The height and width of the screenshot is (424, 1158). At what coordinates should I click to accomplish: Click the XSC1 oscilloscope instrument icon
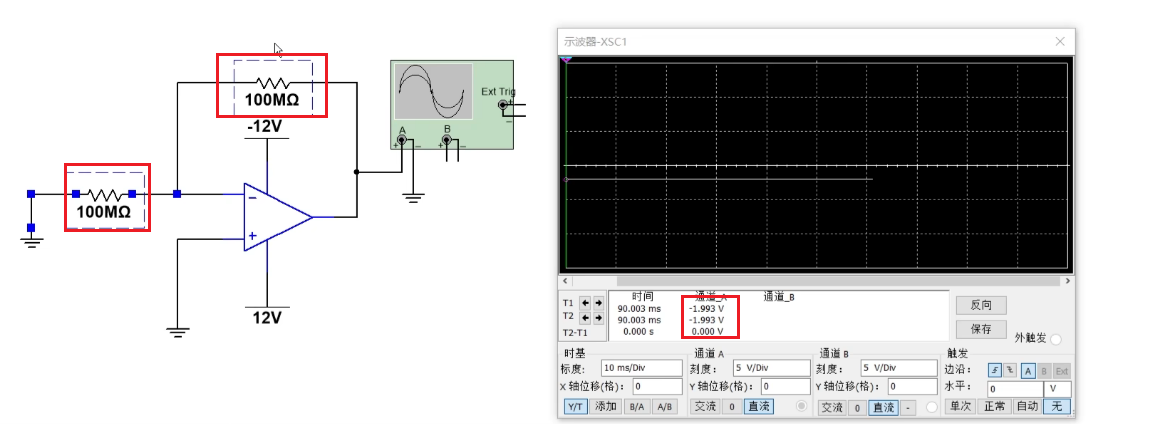point(451,105)
